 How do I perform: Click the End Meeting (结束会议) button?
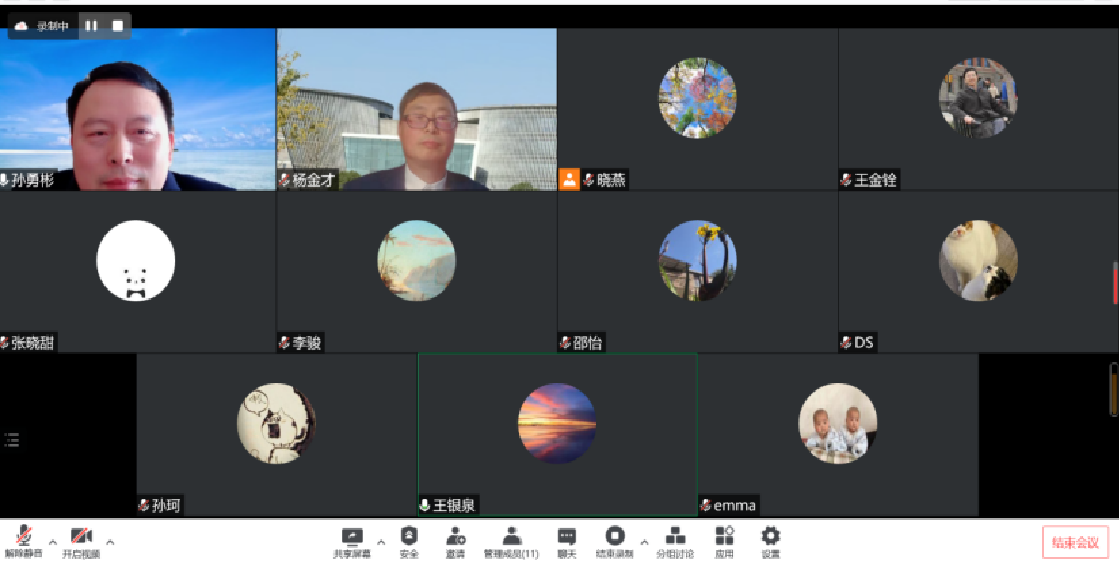[1075, 542]
